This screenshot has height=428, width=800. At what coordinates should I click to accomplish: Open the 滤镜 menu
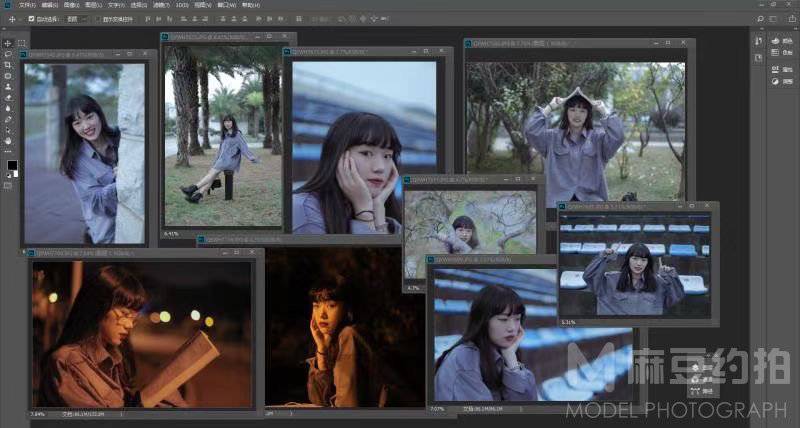[x=161, y=5]
